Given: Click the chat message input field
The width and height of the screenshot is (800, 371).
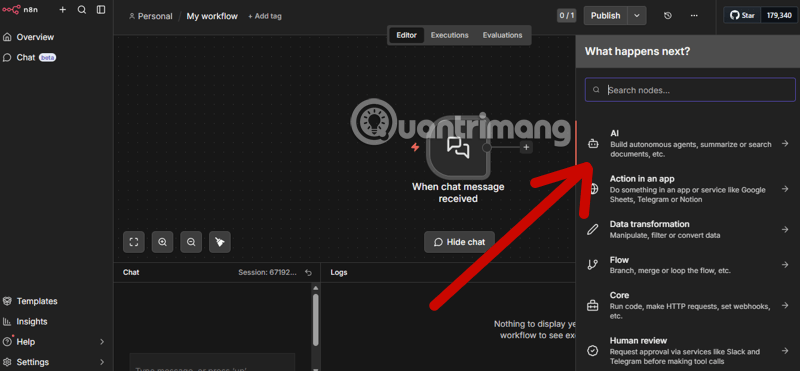Looking at the screenshot, I should coord(212,362).
